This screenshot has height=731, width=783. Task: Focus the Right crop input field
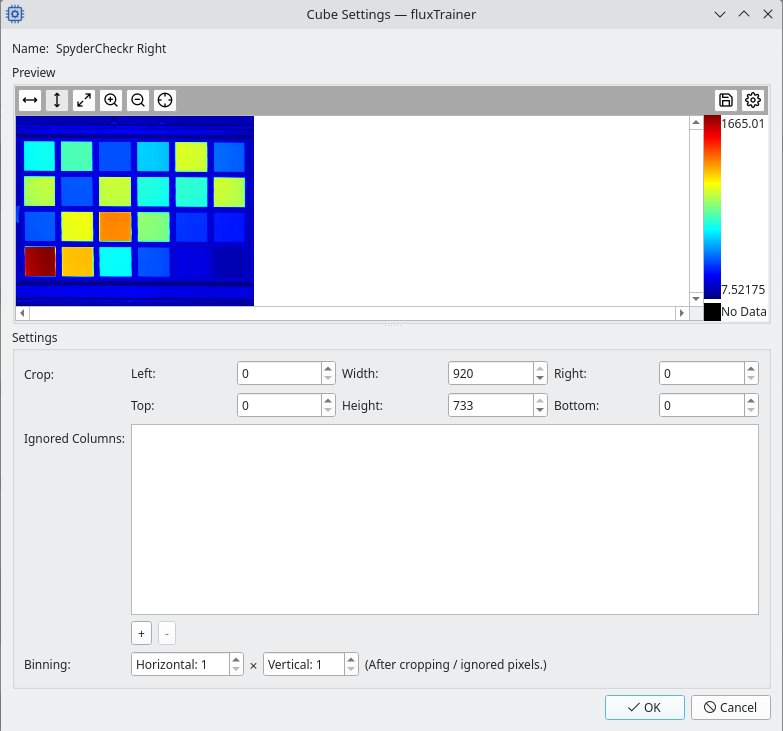click(702, 373)
